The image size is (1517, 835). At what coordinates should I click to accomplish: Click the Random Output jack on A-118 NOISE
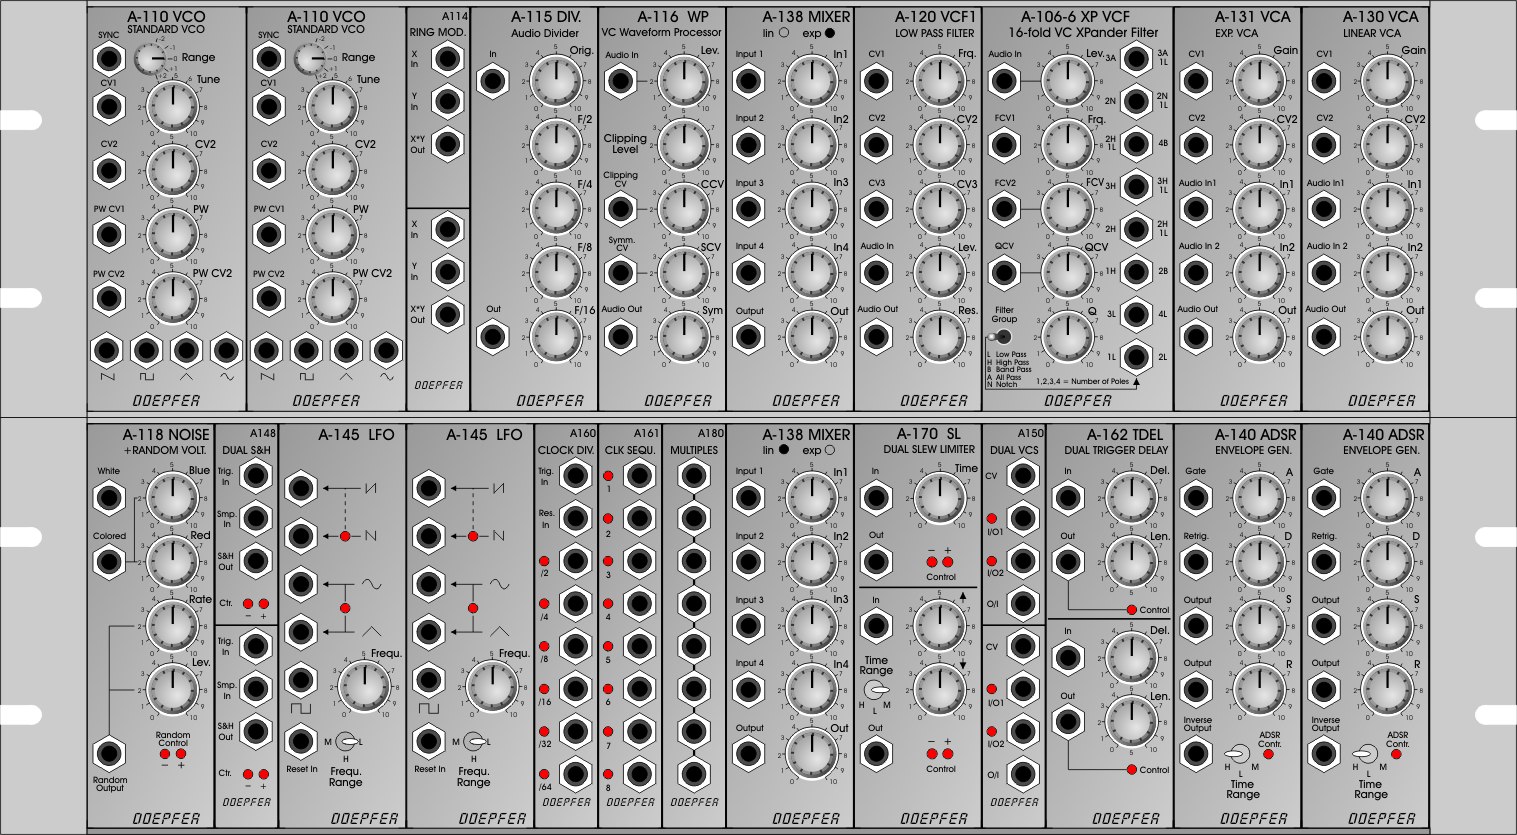point(108,754)
